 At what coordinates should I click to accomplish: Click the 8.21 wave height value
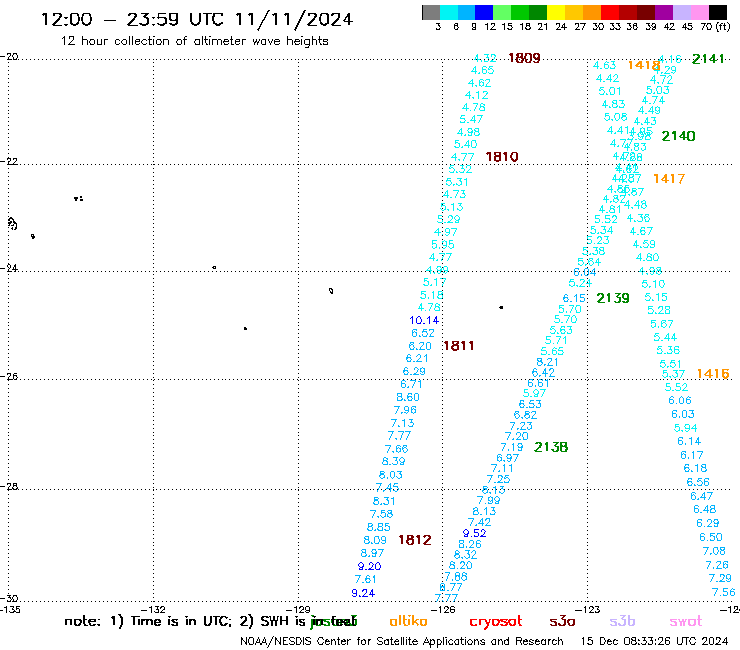point(547,362)
